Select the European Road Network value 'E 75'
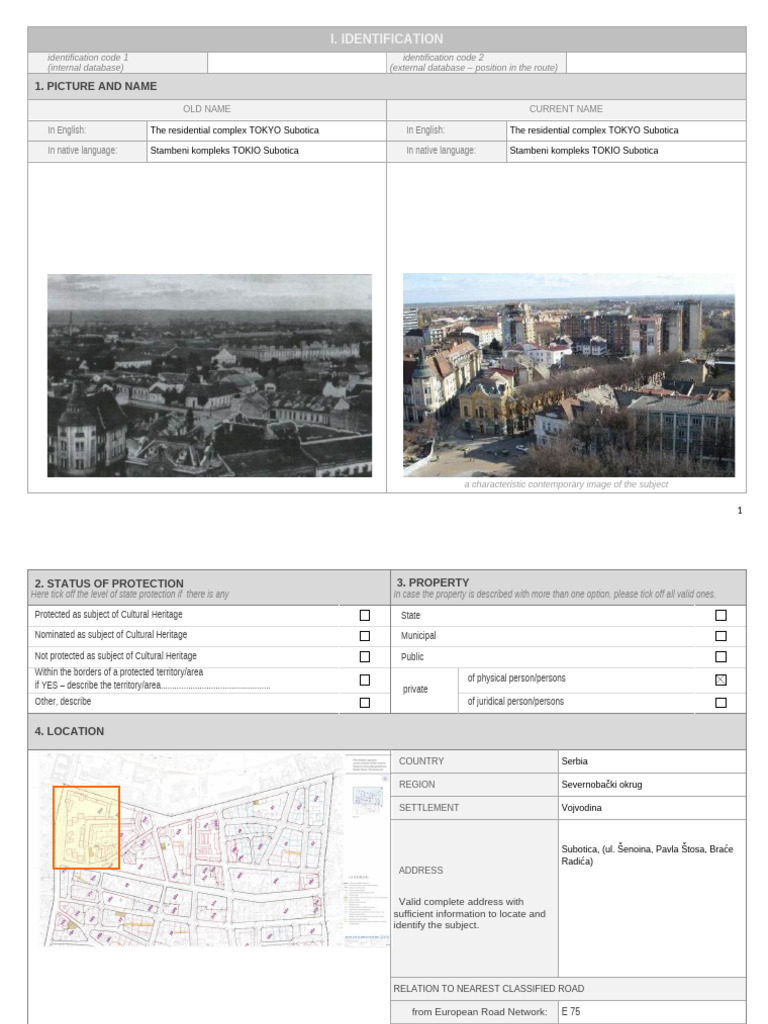This screenshot has width=768, height=1024. (x=571, y=1011)
